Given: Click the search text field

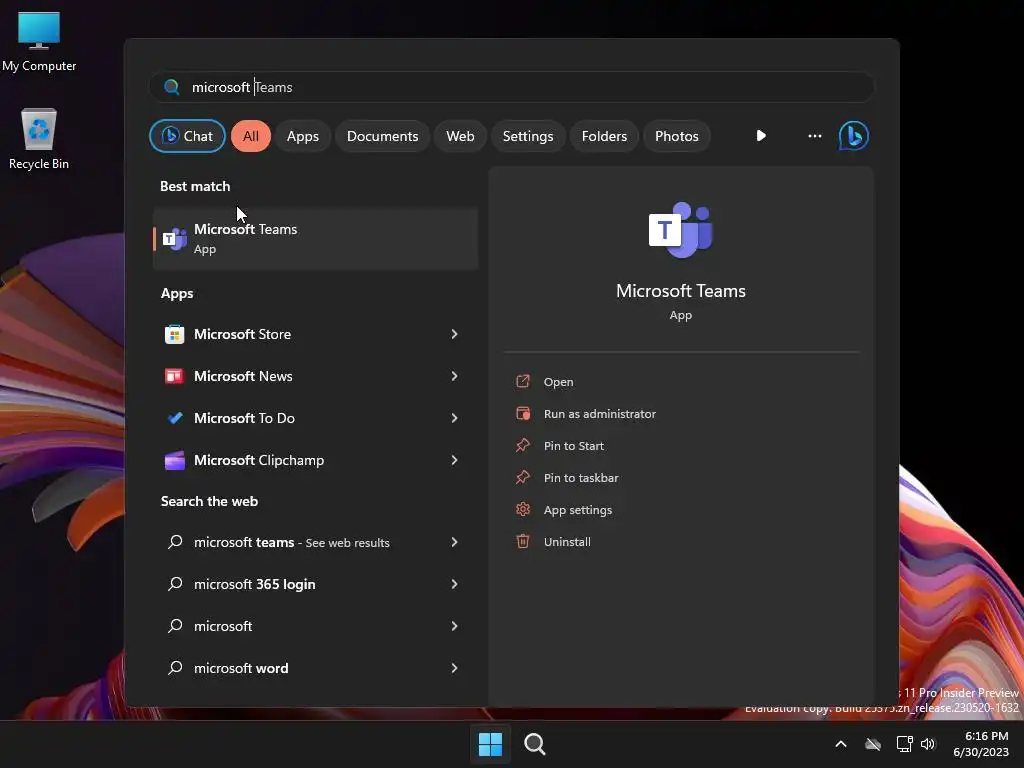Looking at the screenshot, I should tap(511, 87).
